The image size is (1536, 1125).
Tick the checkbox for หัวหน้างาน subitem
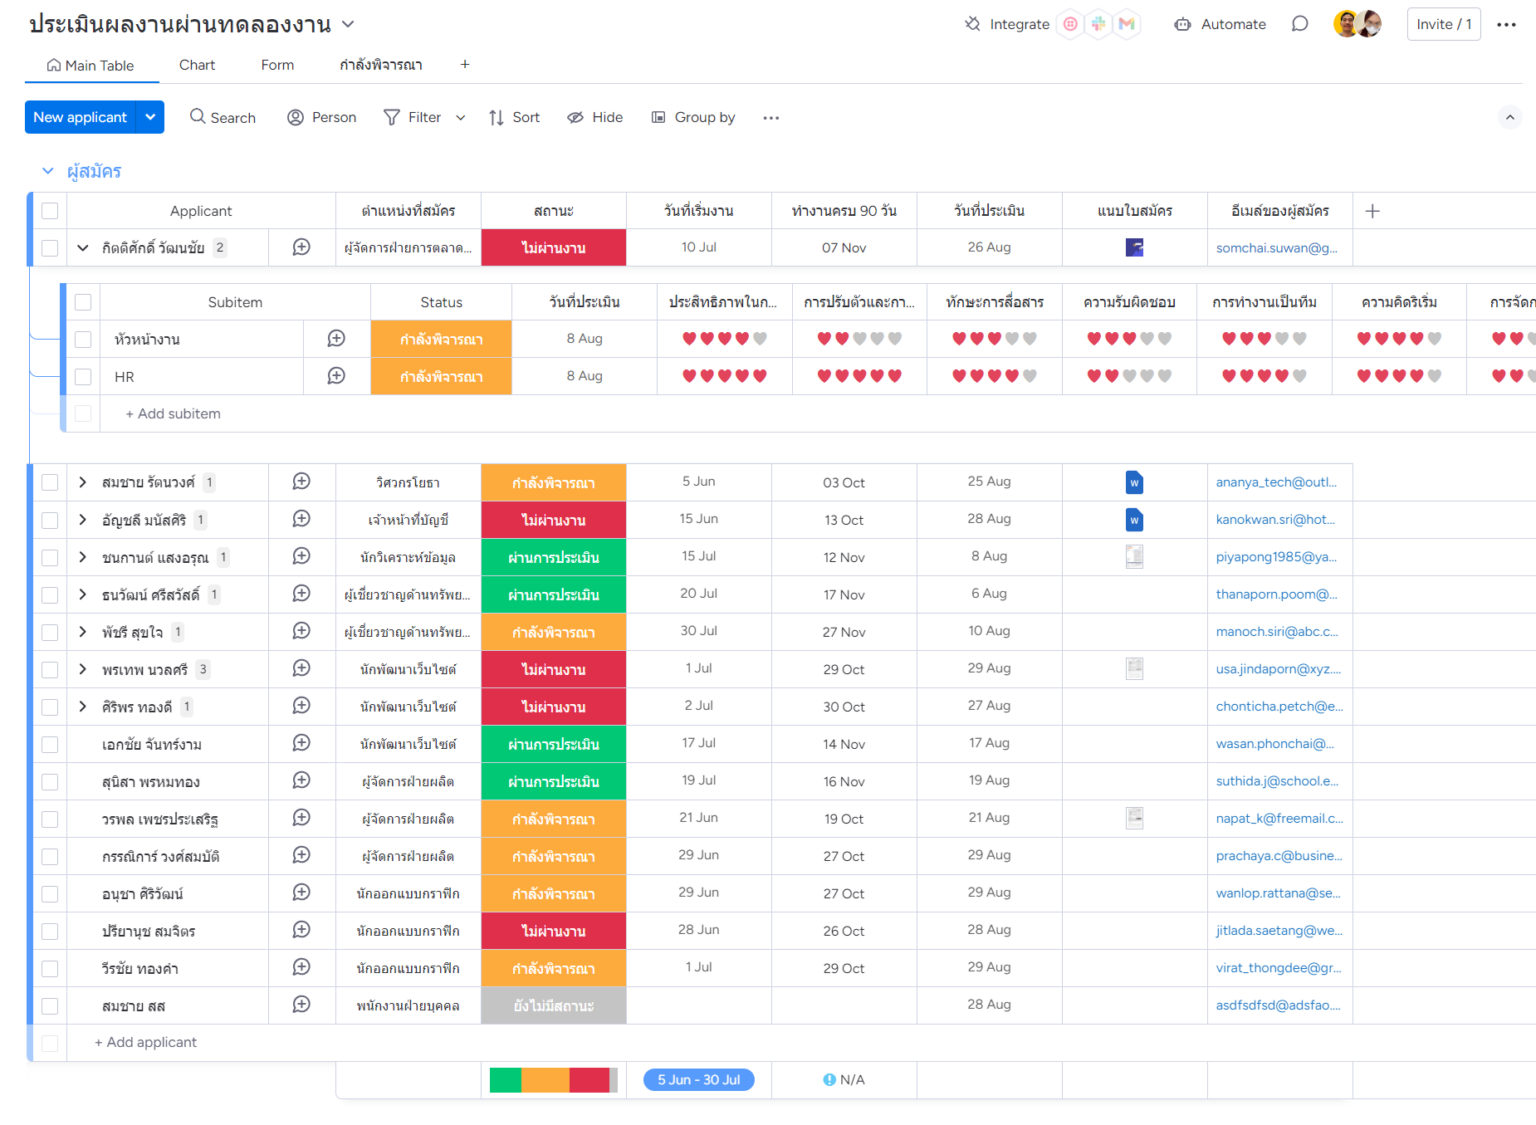pyautogui.click(x=83, y=339)
